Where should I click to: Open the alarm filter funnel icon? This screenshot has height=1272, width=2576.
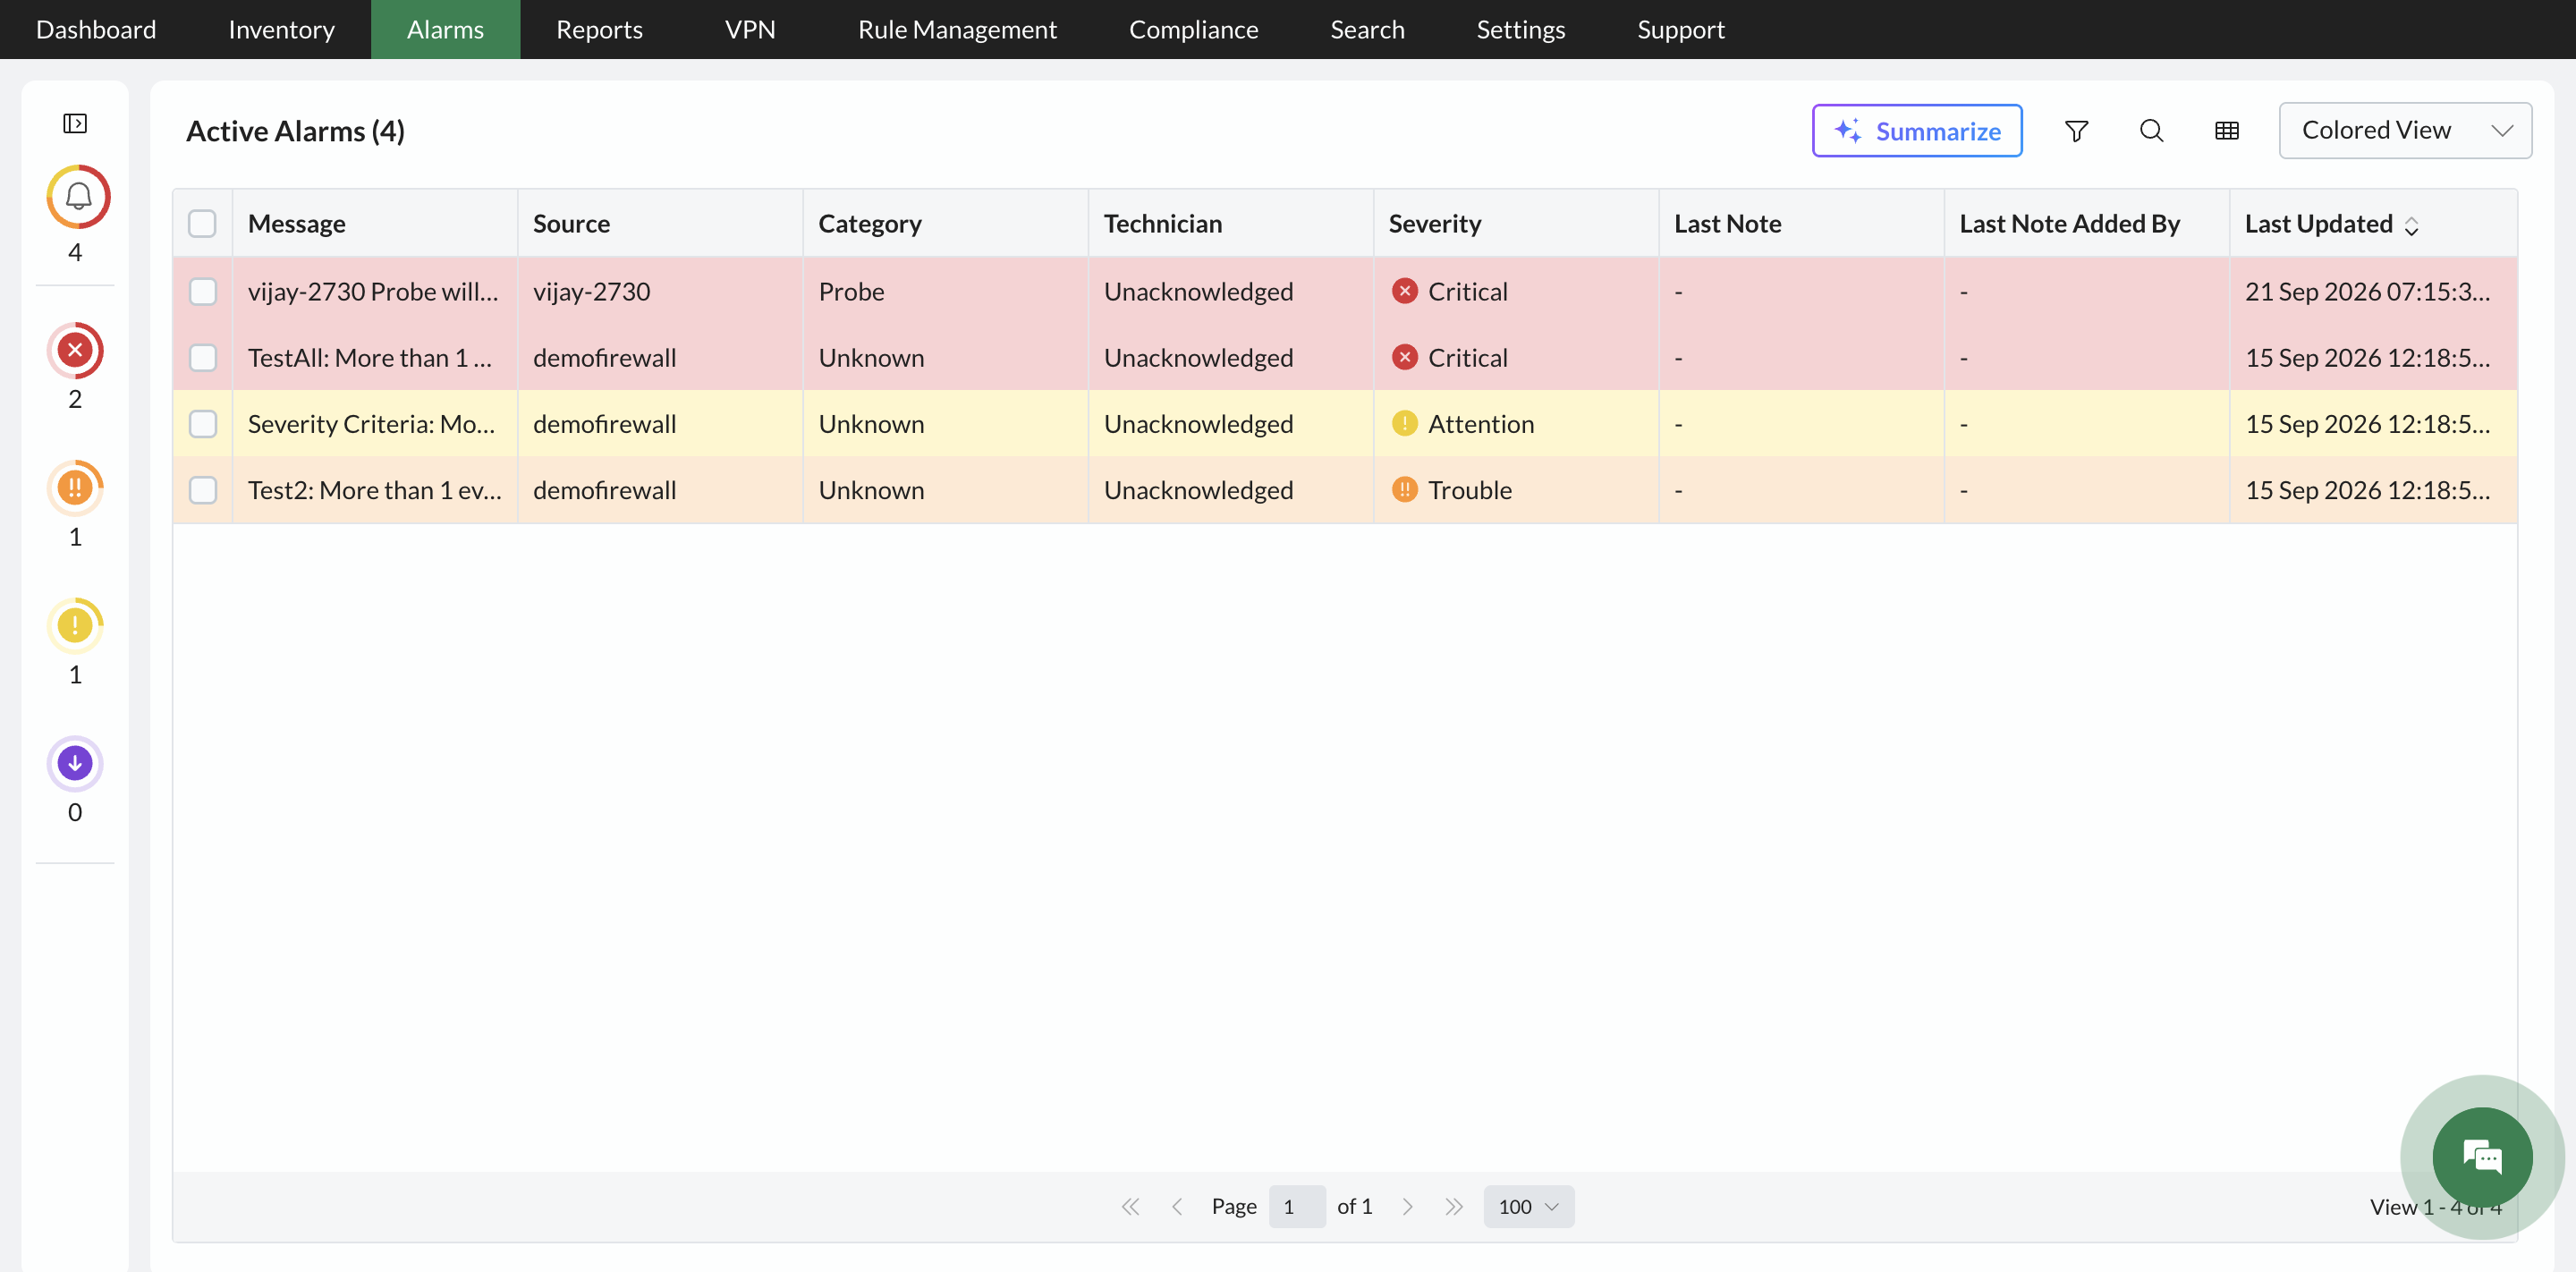(2077, 131)
